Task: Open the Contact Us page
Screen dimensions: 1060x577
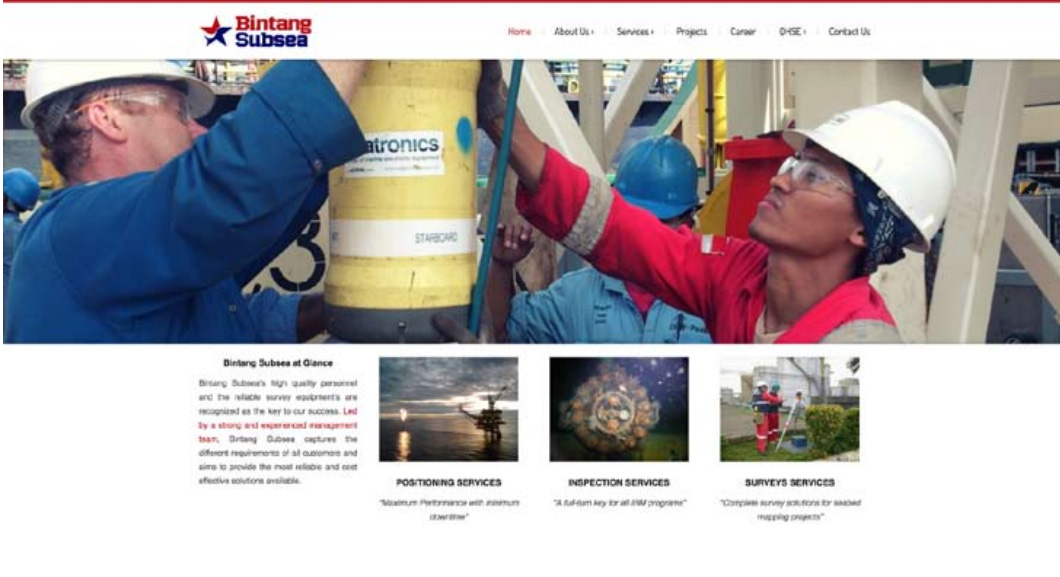Action: point(849,32)
